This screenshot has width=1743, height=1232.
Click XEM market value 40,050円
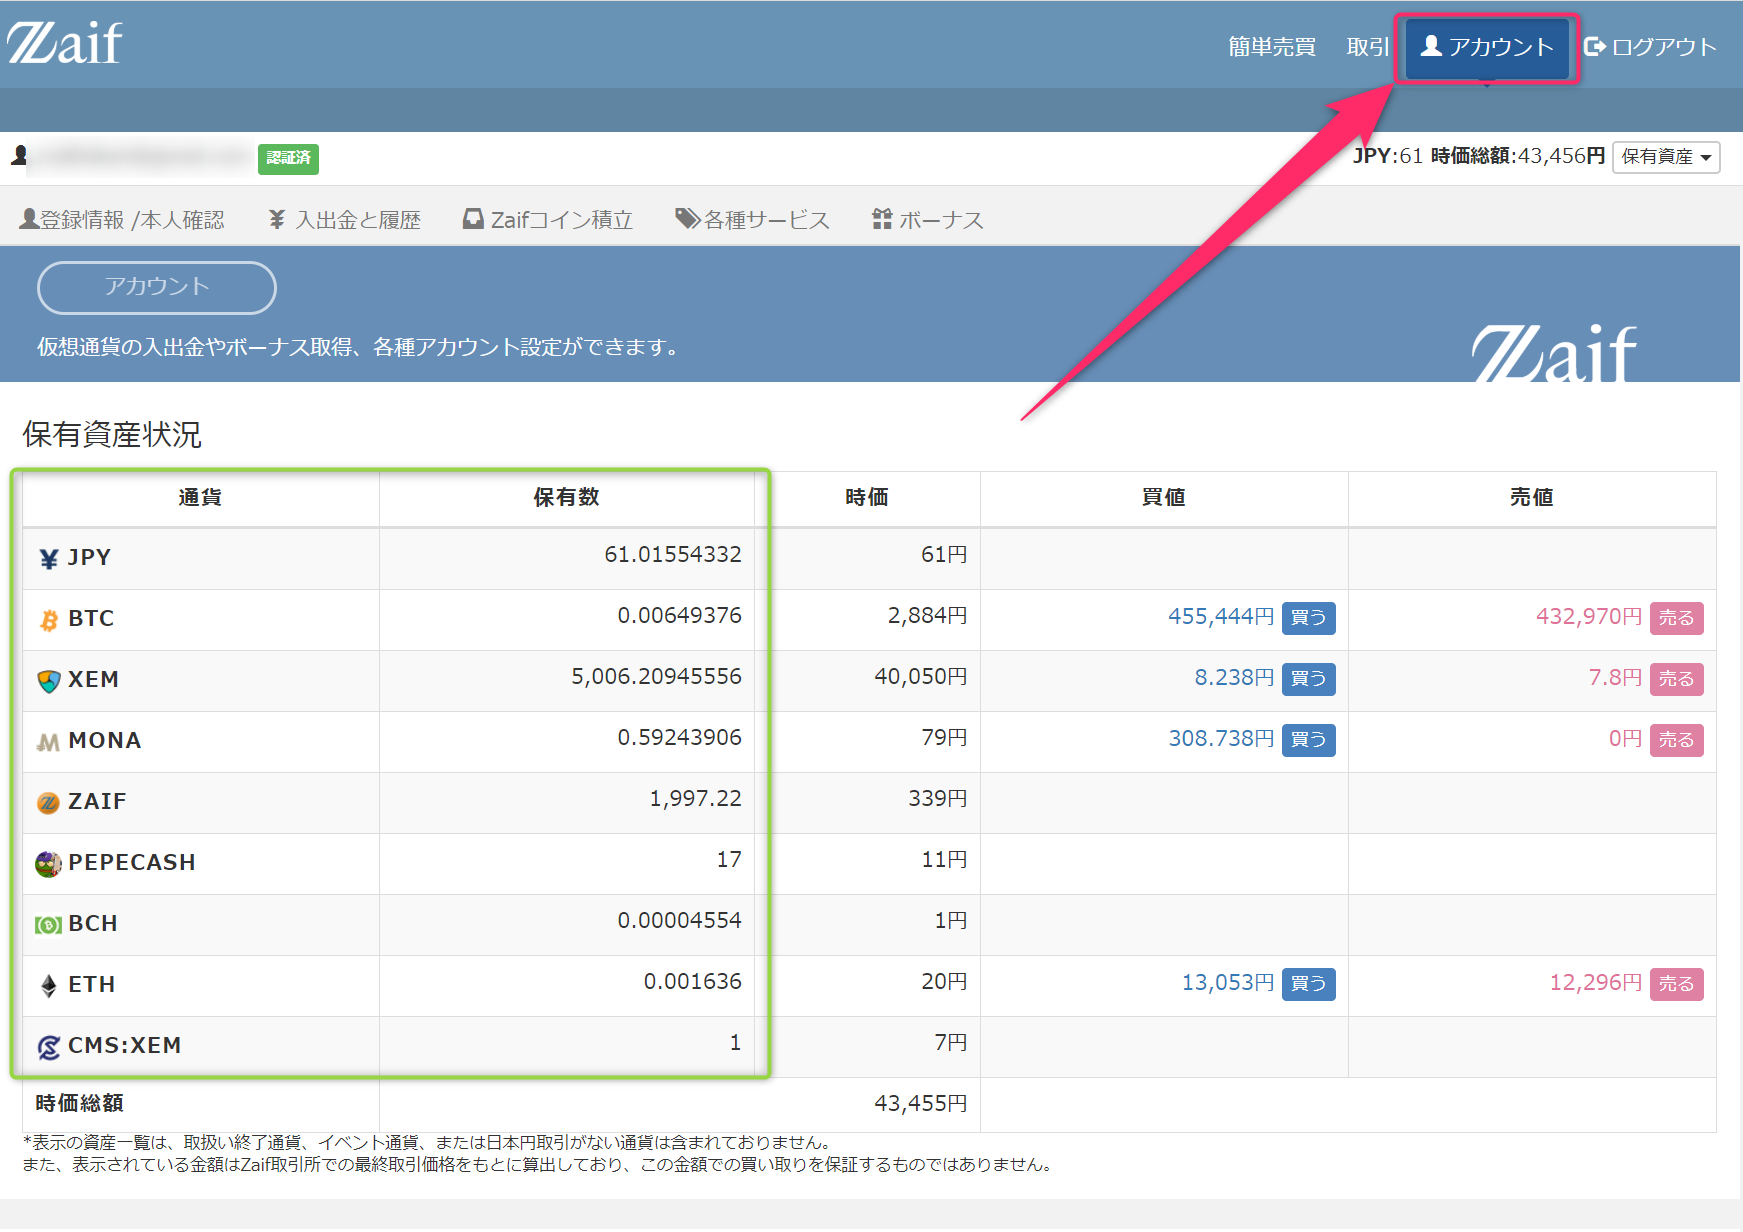(x=921, y=677)
